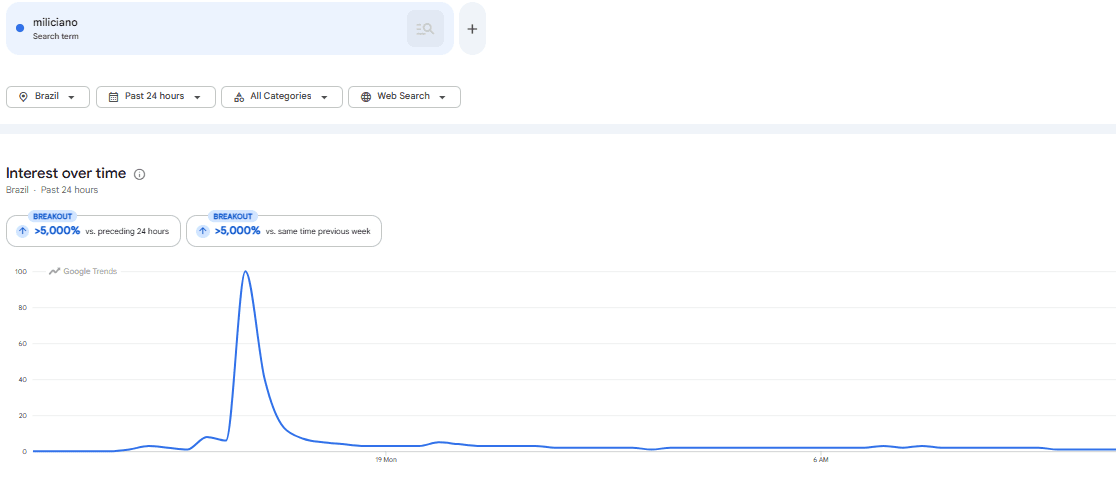The height and width of the screenshot is (483, 1116).
Task: Click up-arrow icon in previous week chip
Action: 204,231
